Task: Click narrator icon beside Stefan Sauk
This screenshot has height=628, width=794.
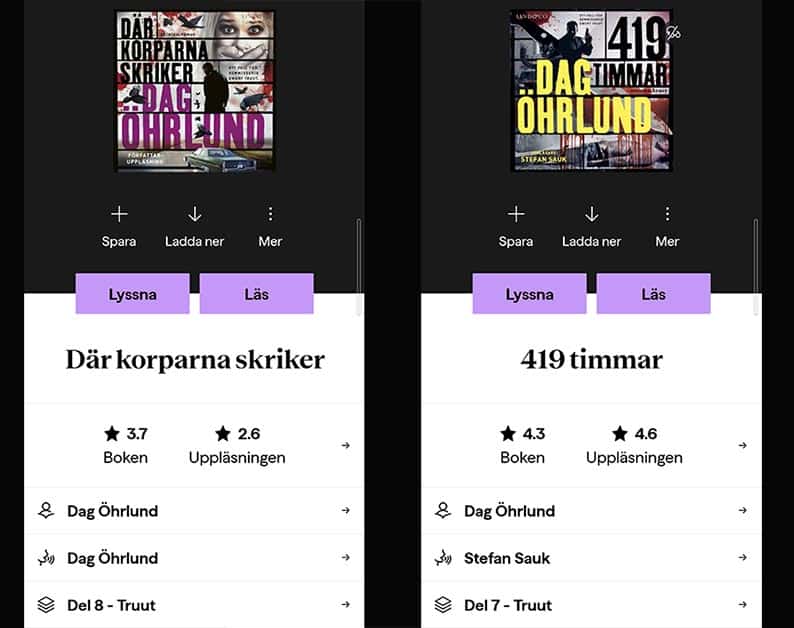Action: 443,558
